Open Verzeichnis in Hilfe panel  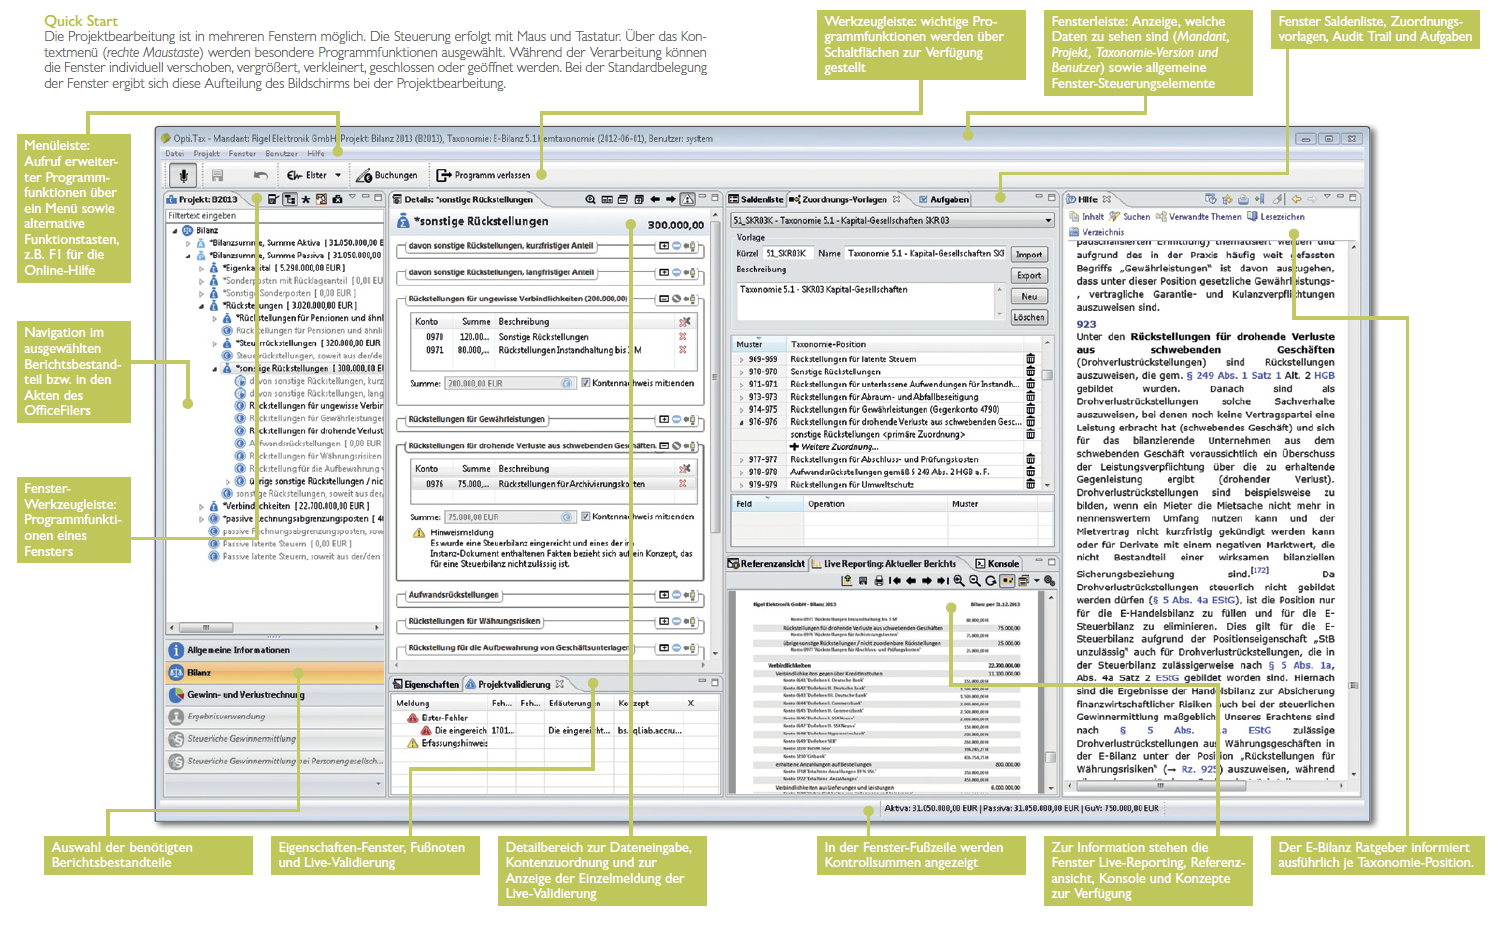[x=1097, y=232]
